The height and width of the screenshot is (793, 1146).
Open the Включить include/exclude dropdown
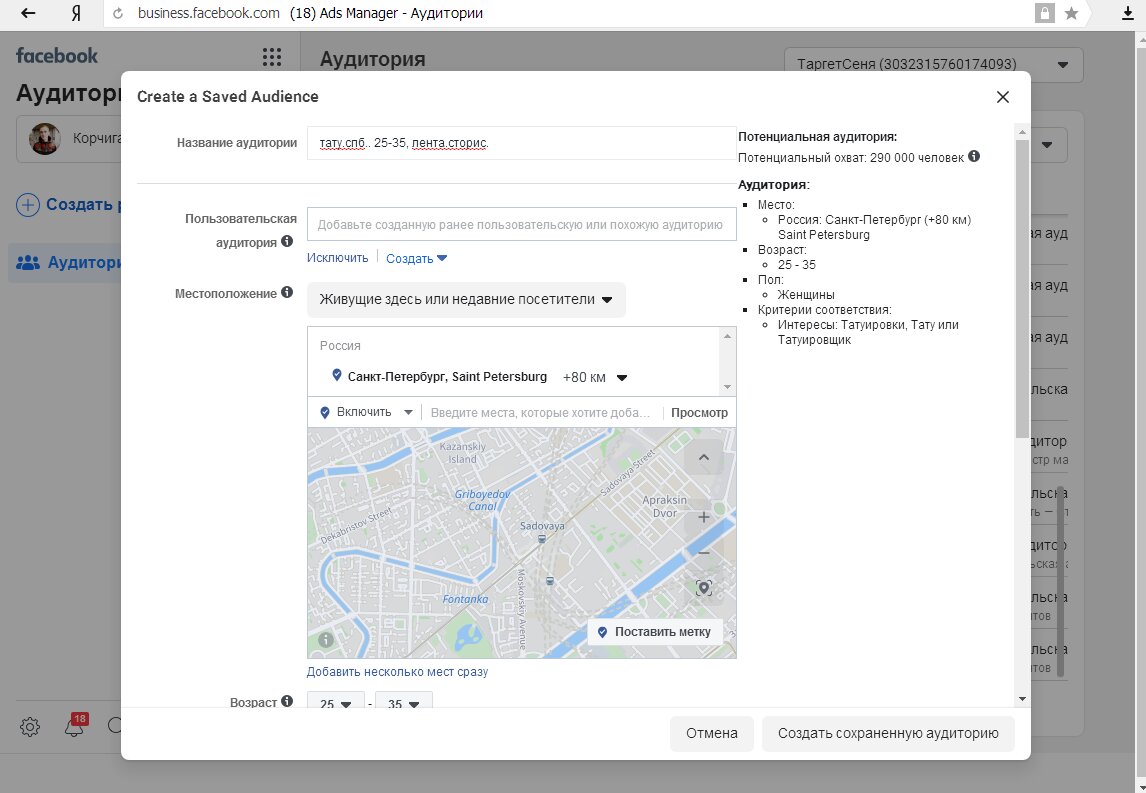point(367,412)
